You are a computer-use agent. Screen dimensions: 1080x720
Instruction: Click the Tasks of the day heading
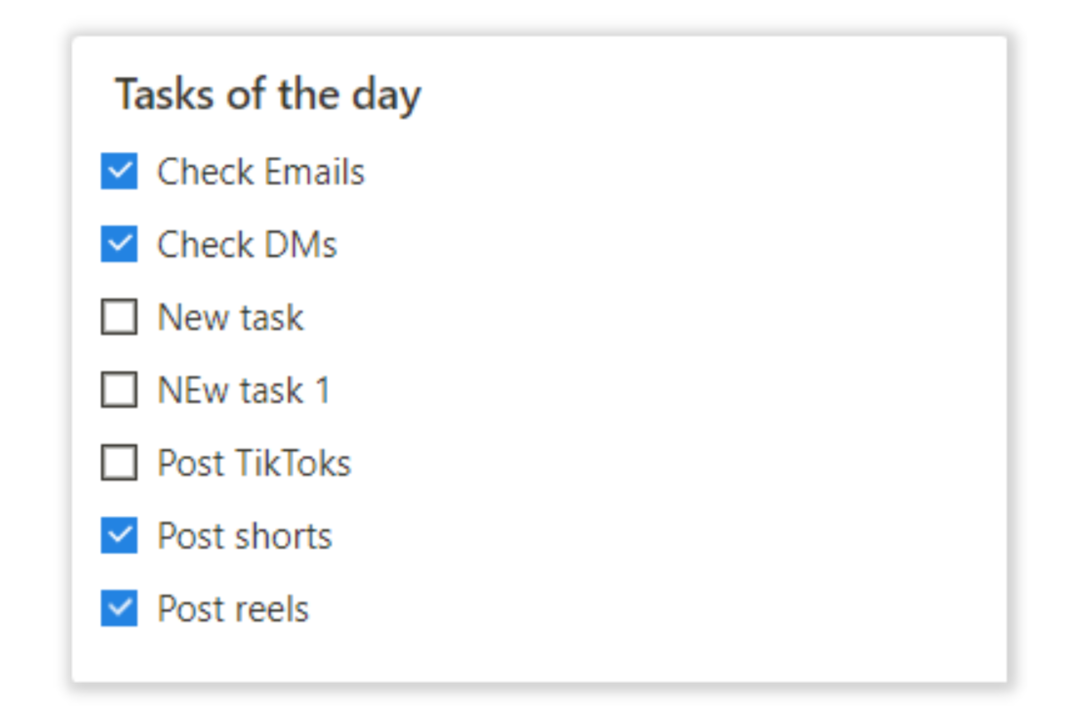tap(268, 95)
